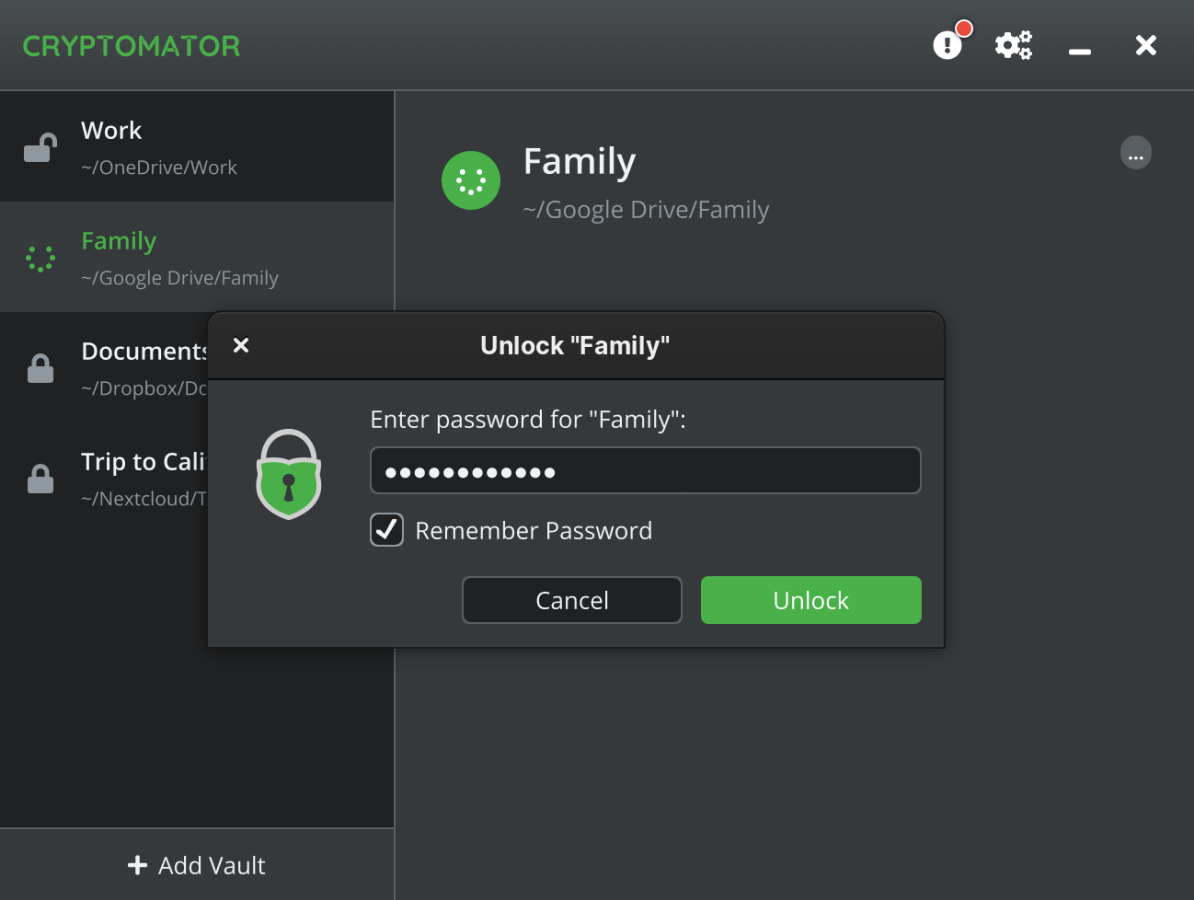Click Add Vault at sidebar bottom
The height and width of the screenshot is (900, 1194).
point(197,865)
